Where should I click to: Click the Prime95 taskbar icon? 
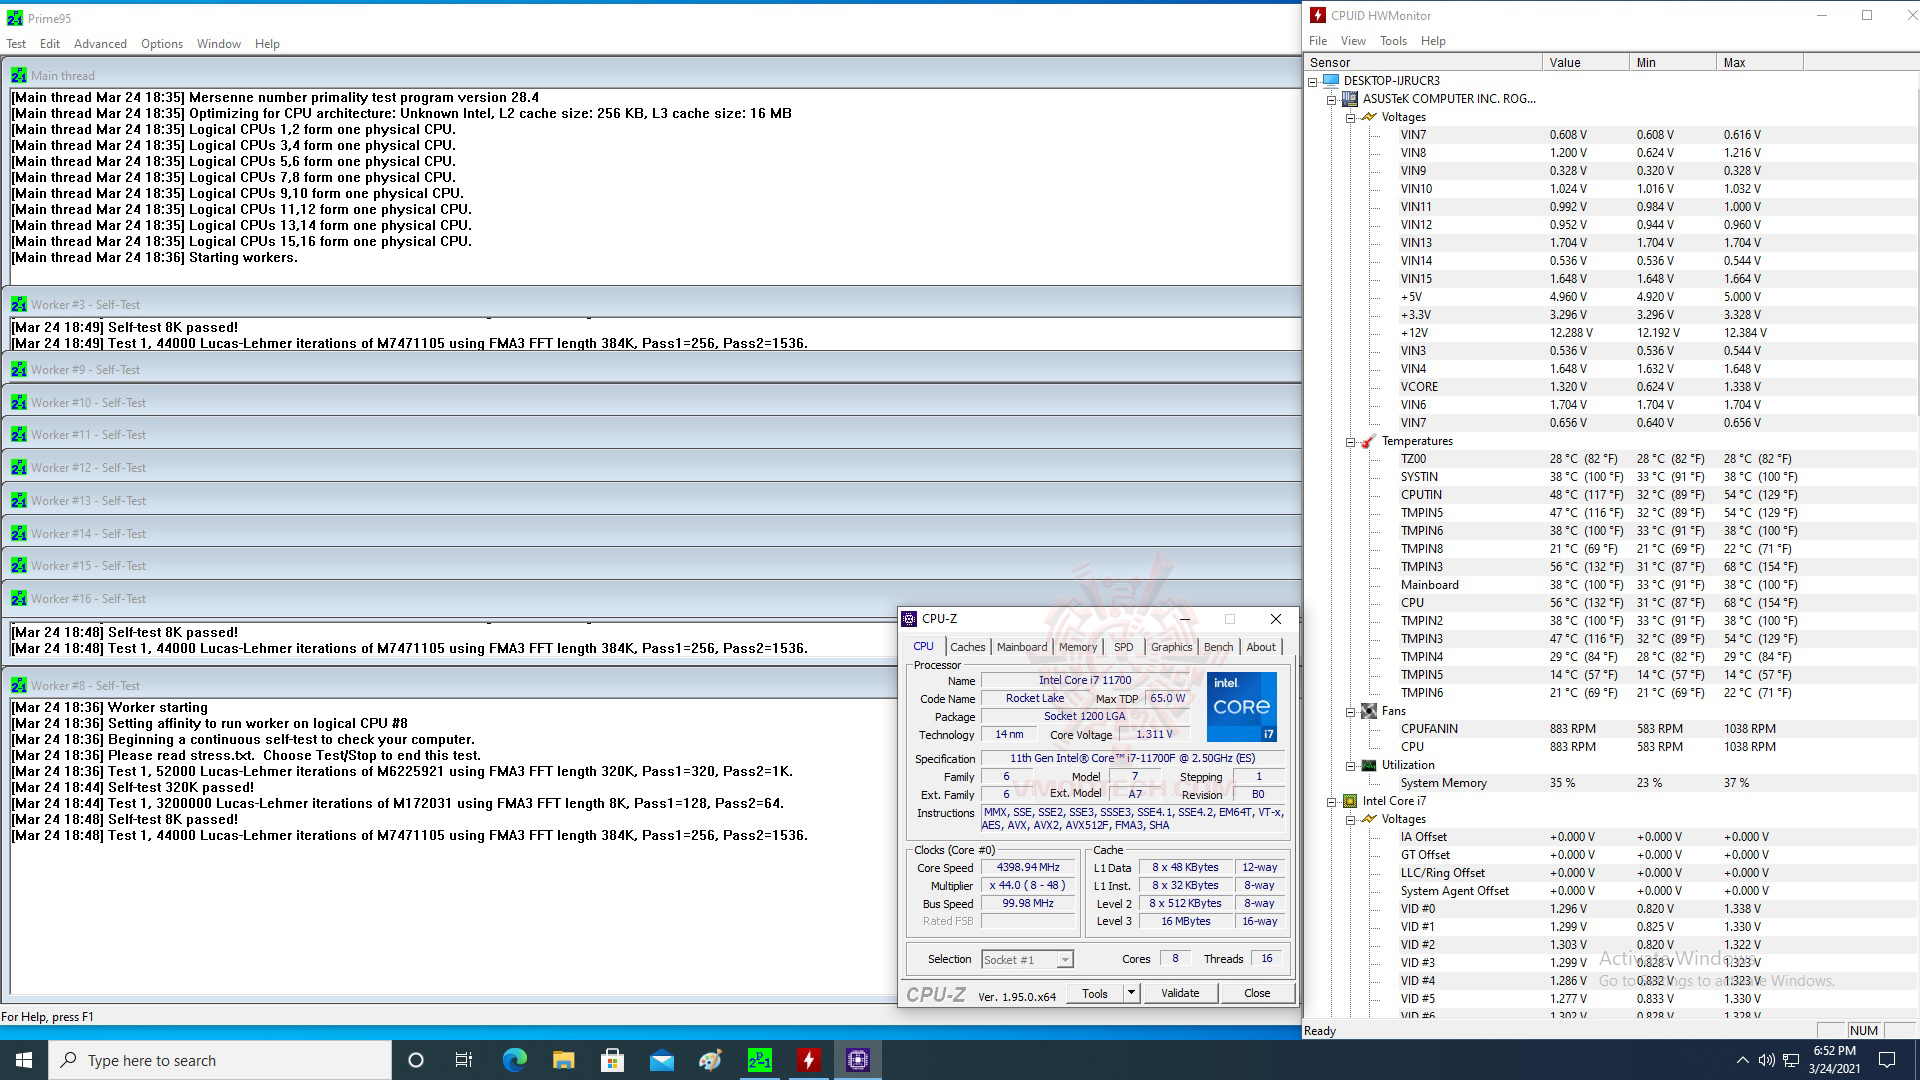(x=760, y=1060)
